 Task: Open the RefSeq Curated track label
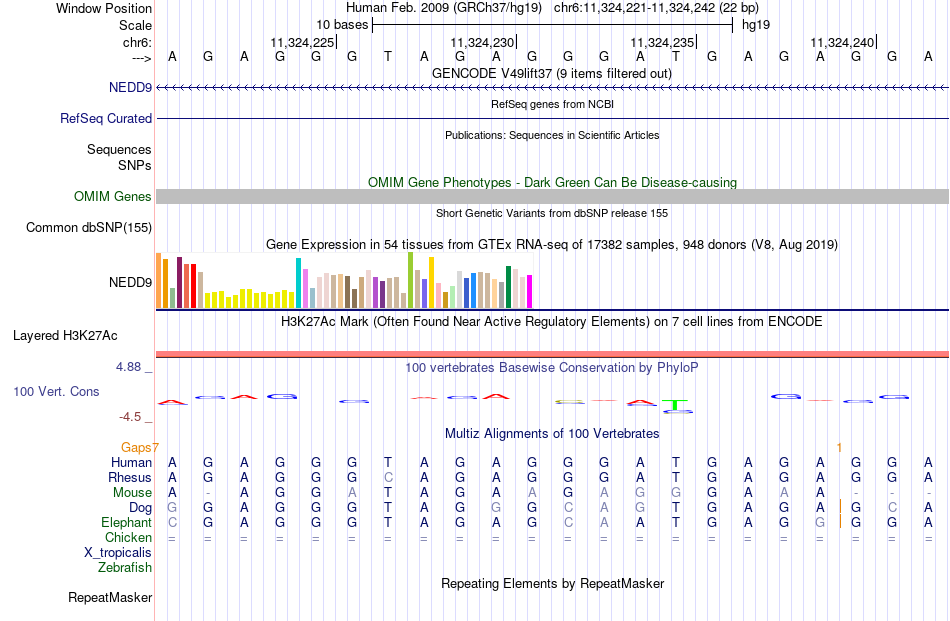[x=106, y=118]
